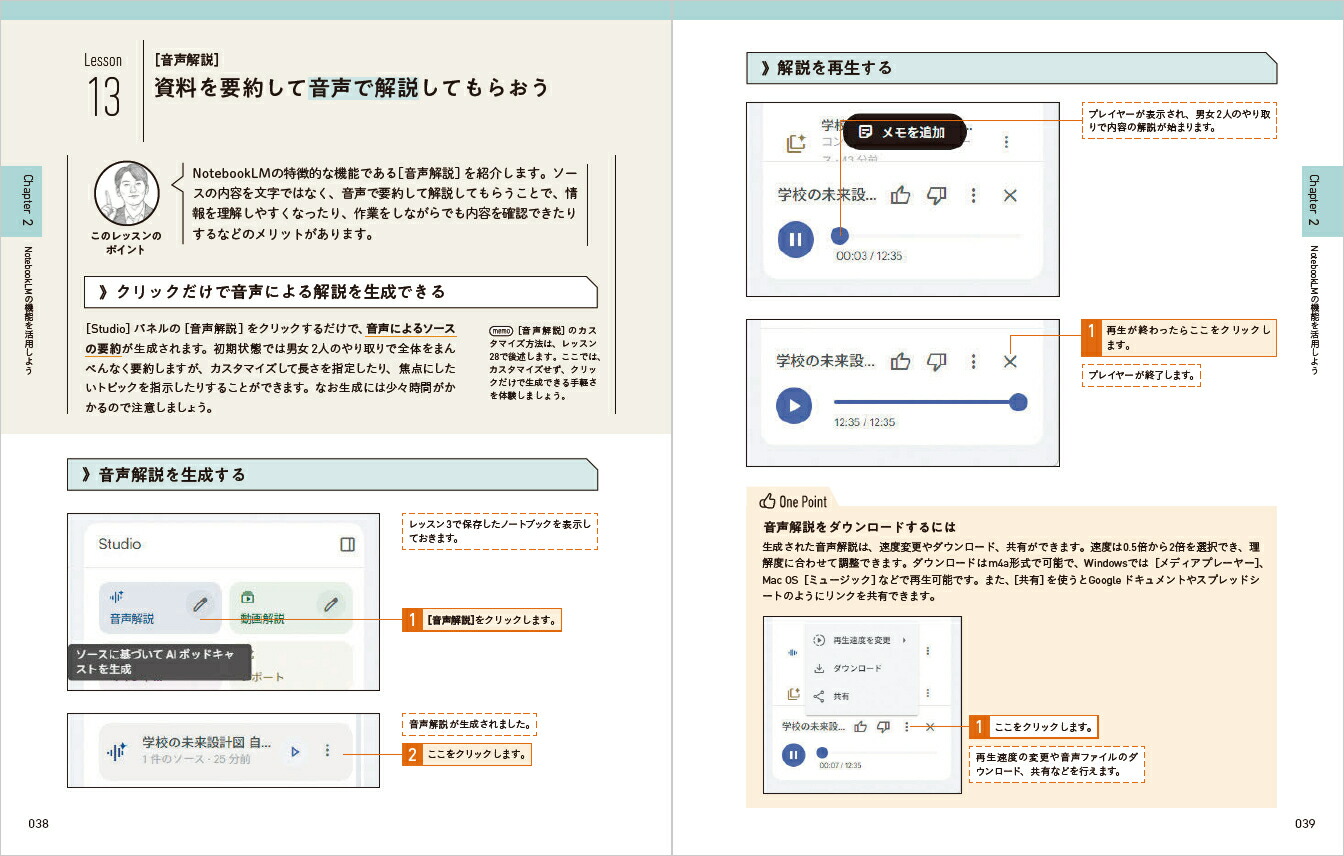Collapse the Studio panel using the sidebar icon

coord(347,545)
